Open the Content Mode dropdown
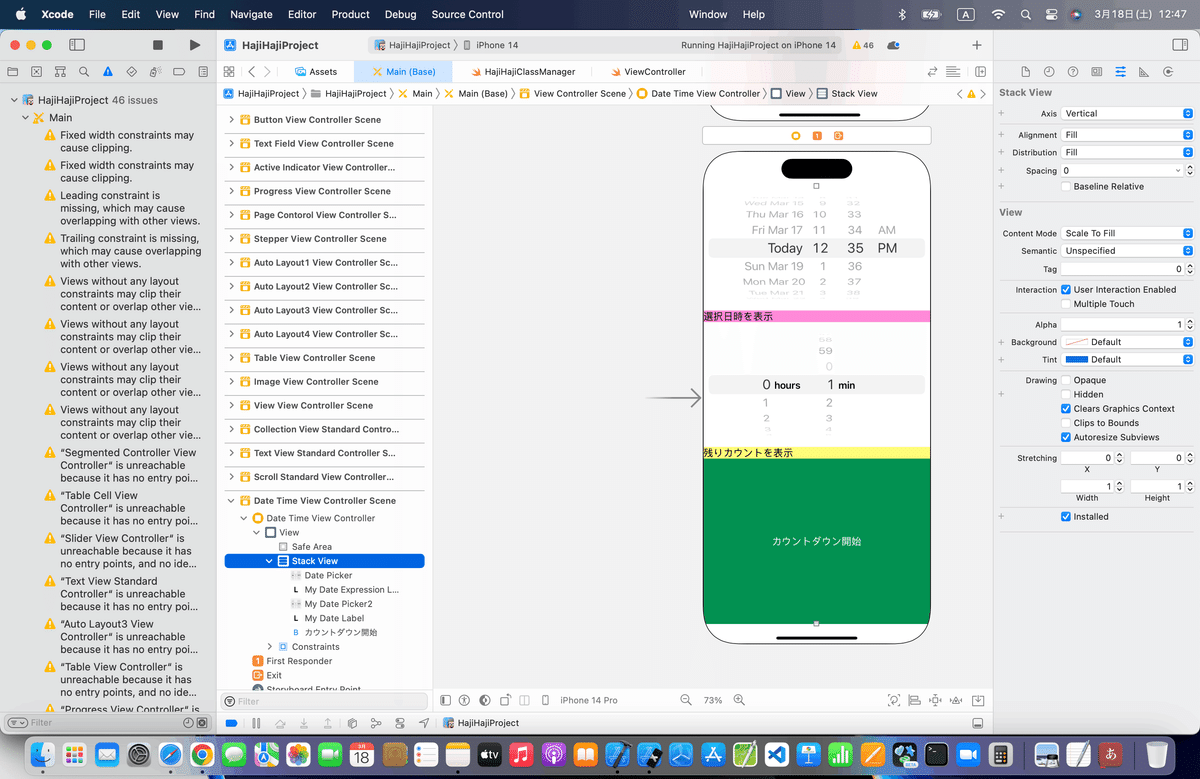1200x779 pixels. tap(1127, 233)
